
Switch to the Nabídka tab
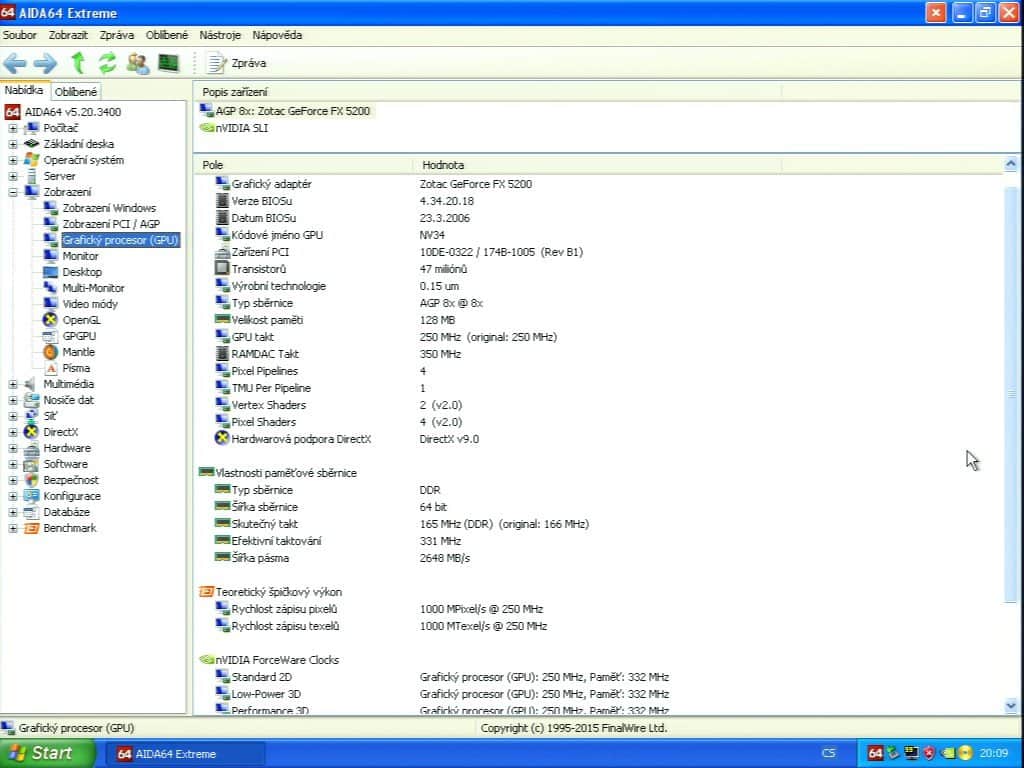[x=24, y=90]
